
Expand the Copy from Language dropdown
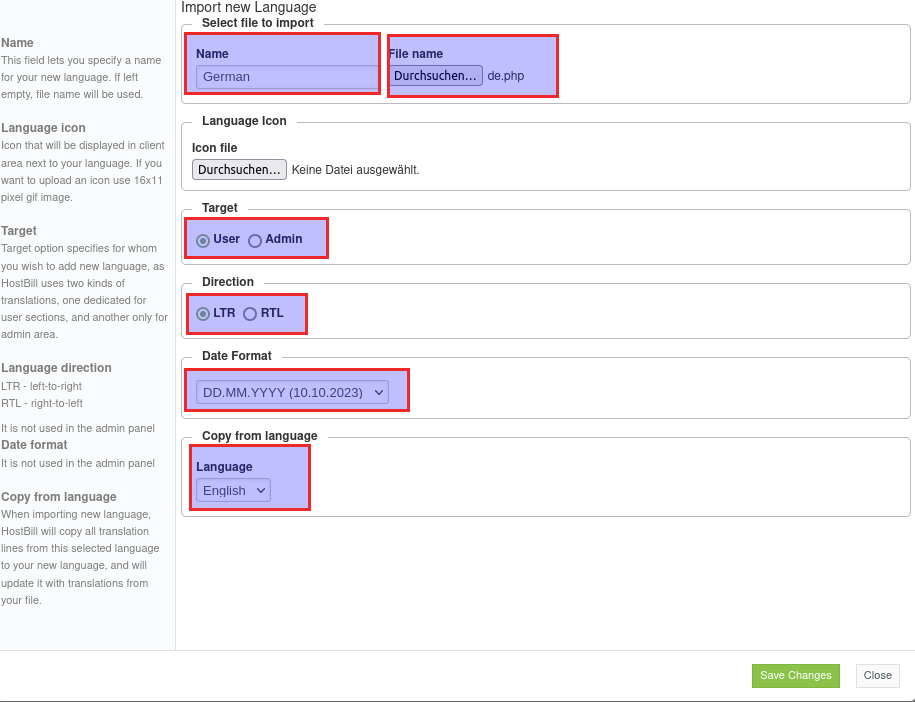[233, 491]
